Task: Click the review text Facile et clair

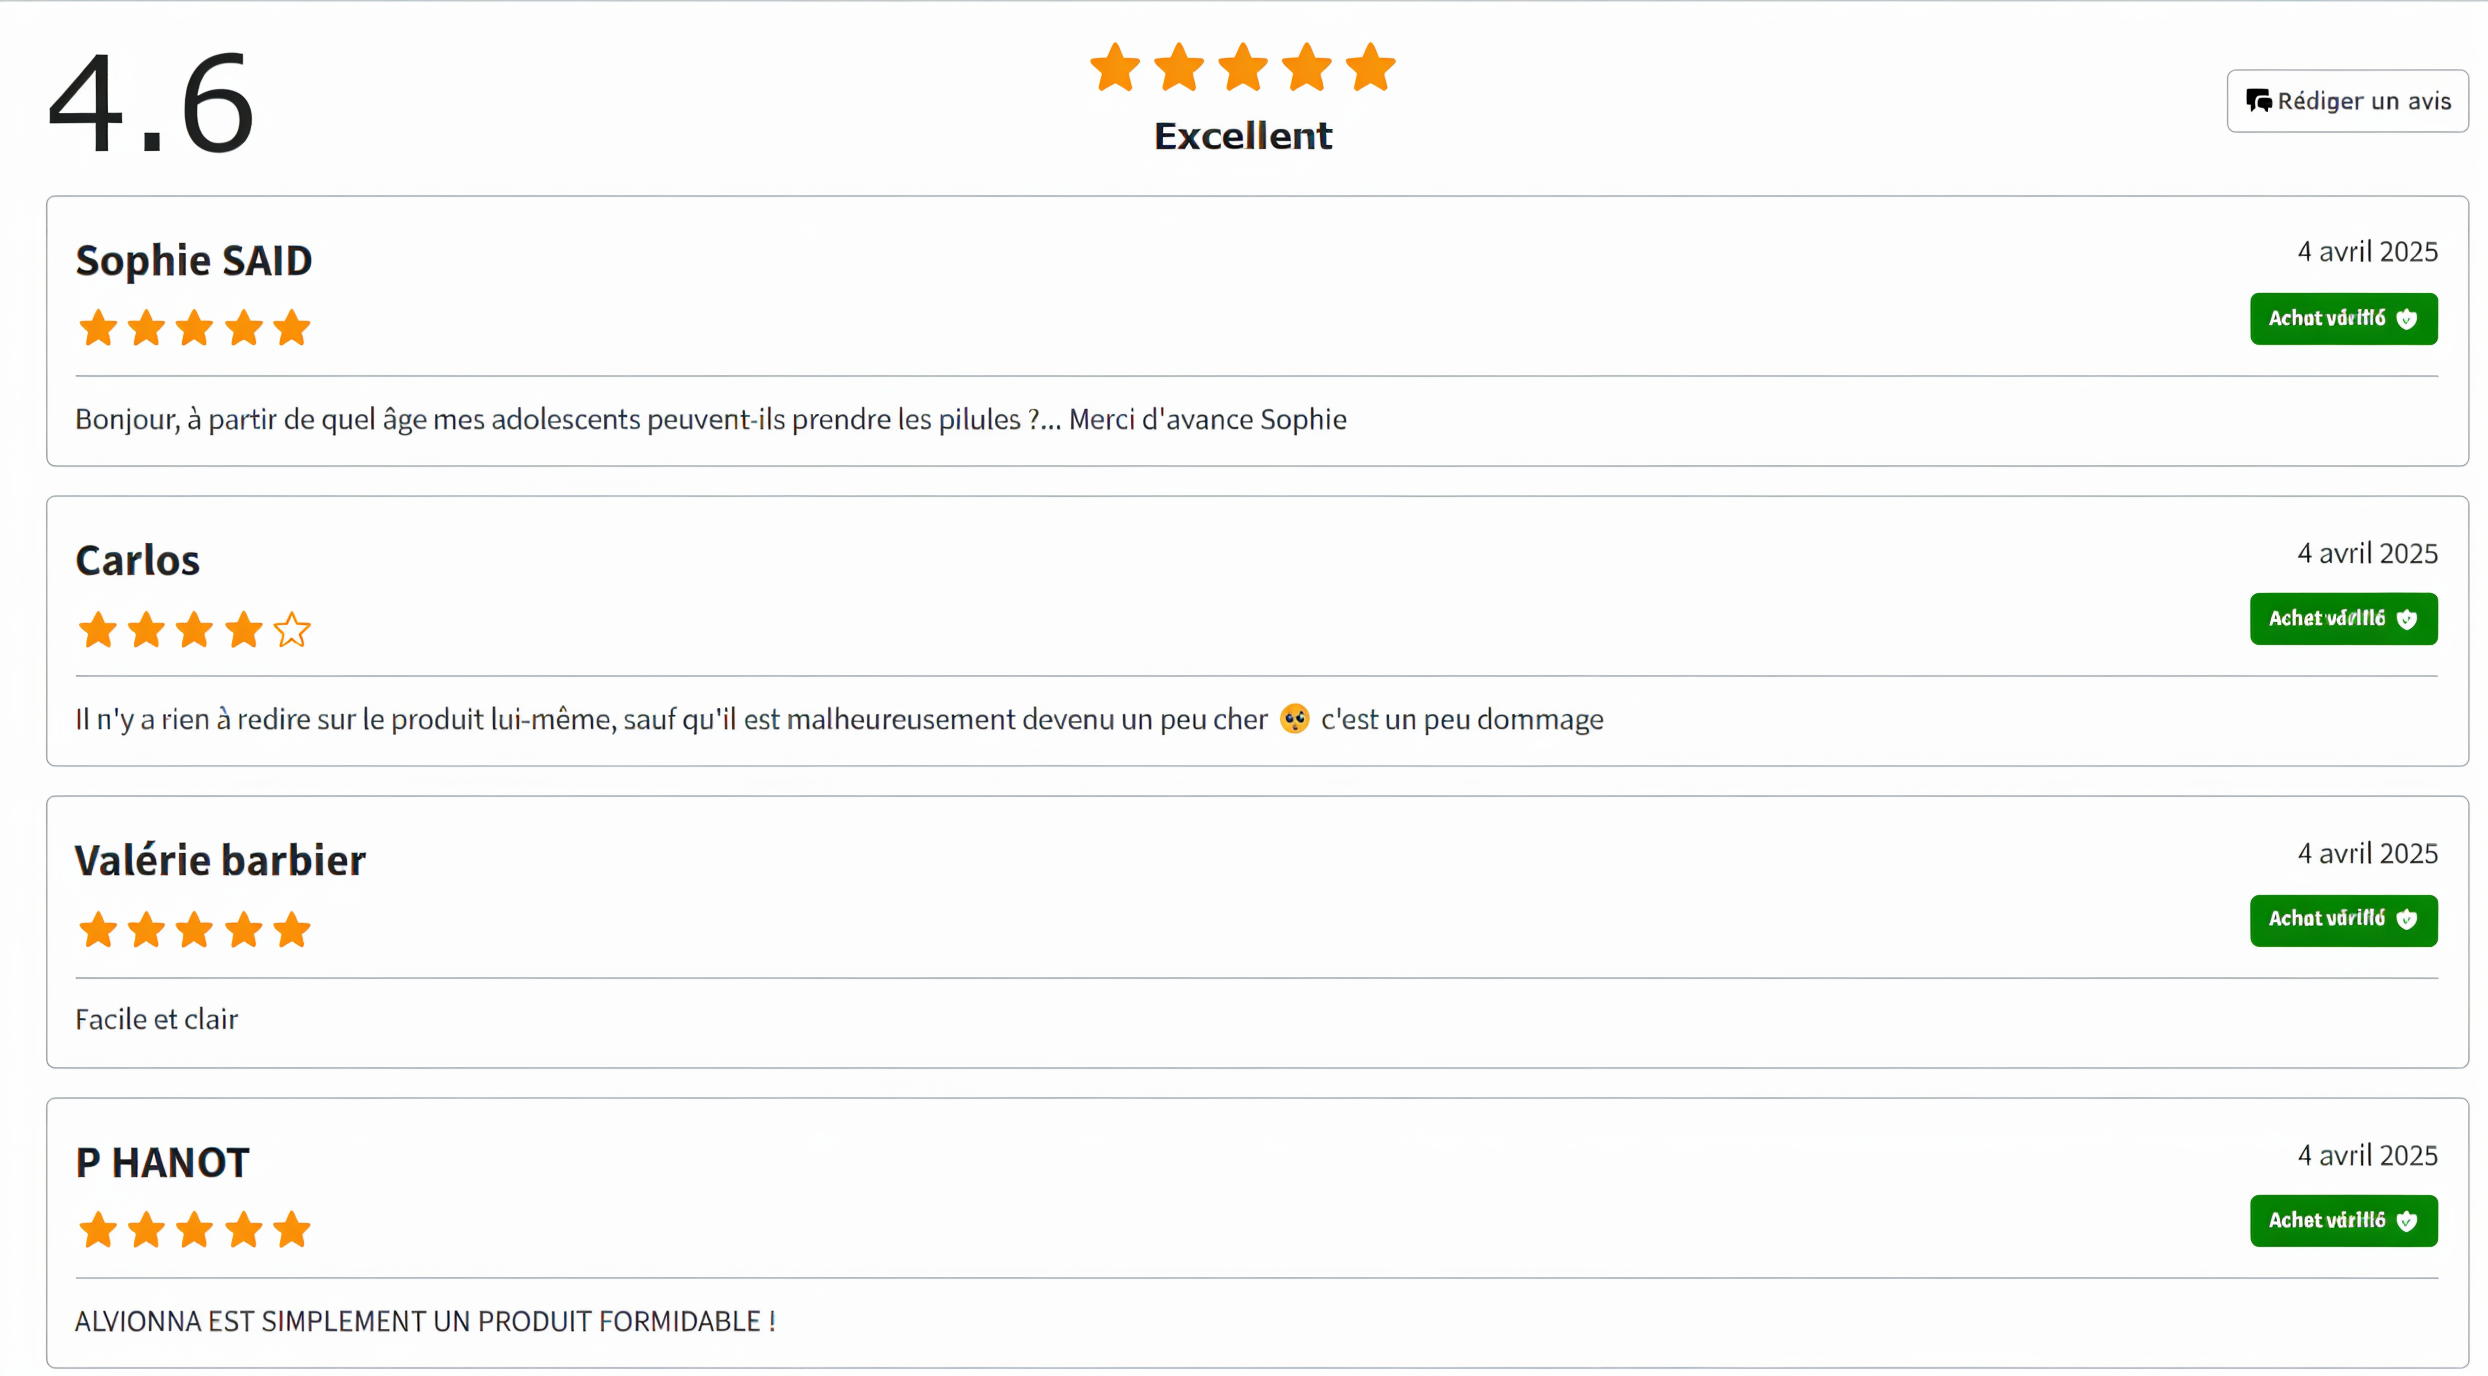Action: (x=157, y=1019)
